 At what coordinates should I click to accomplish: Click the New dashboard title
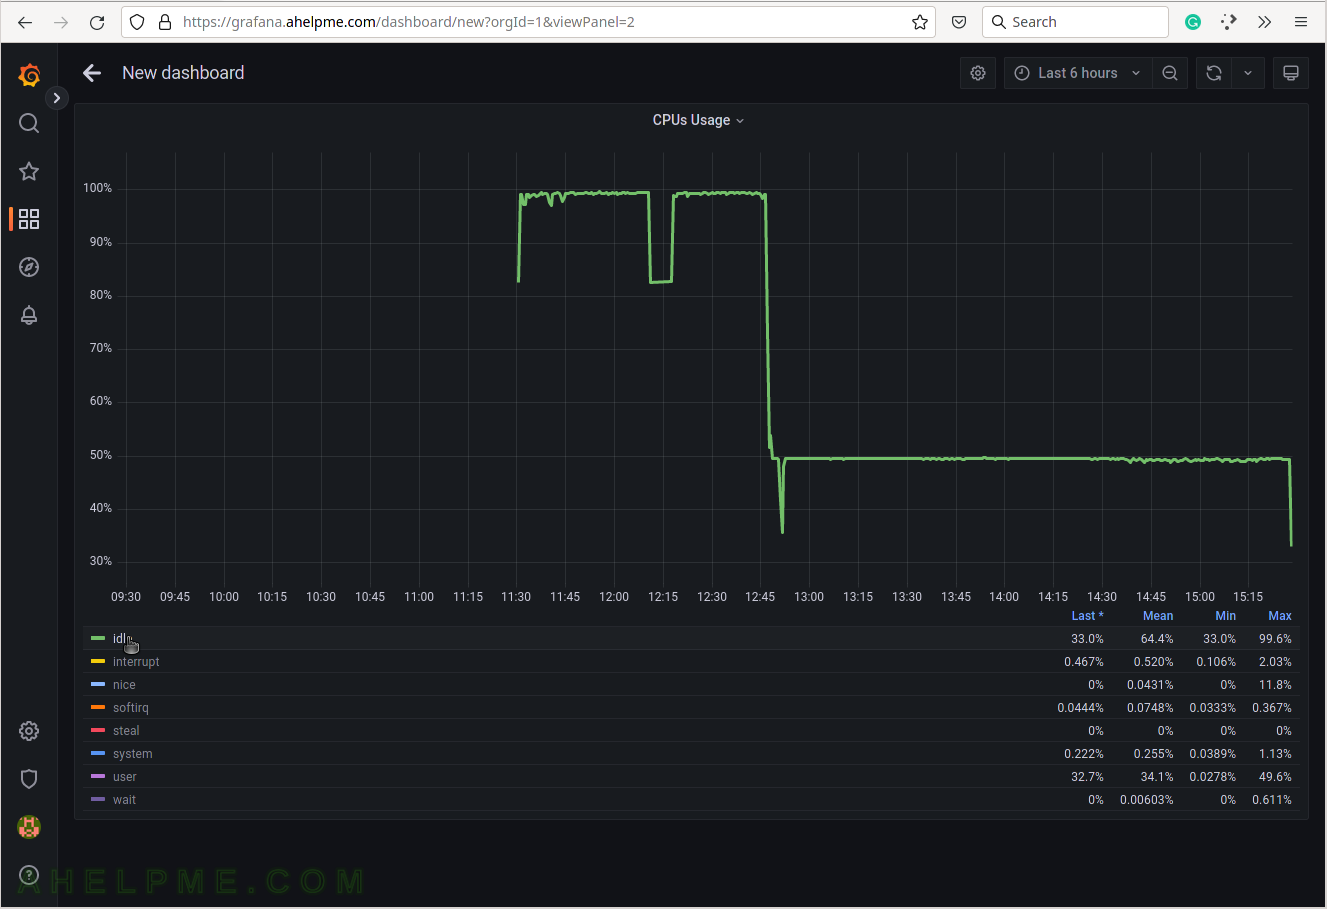(183, 73)
